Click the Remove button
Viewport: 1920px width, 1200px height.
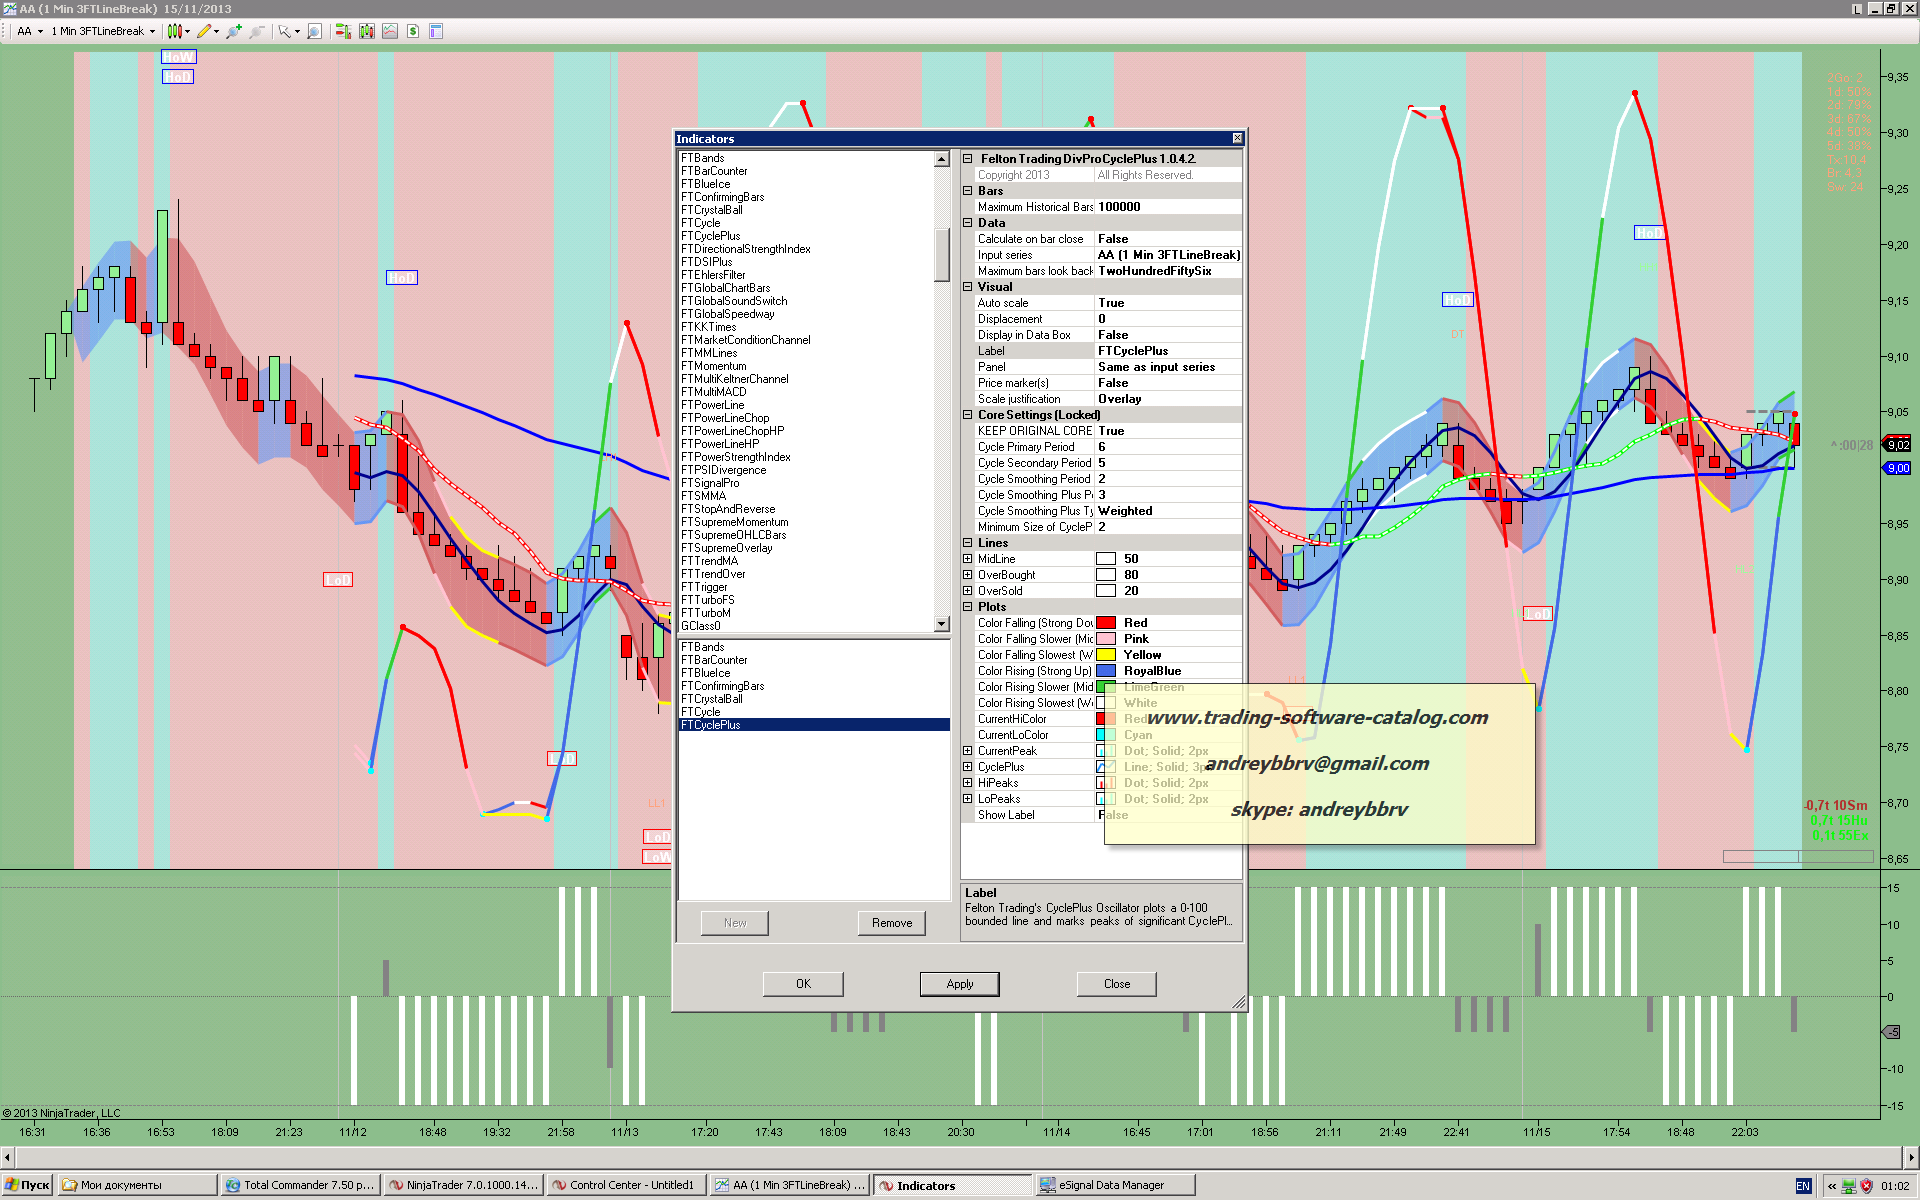click(x=891, y=923)
